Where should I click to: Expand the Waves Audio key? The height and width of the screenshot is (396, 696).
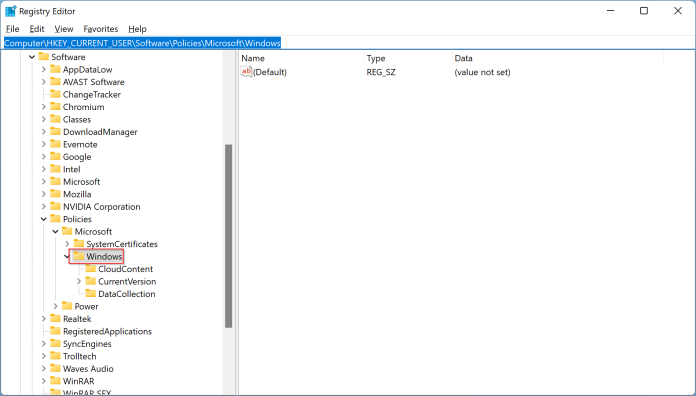click(44, 368)
